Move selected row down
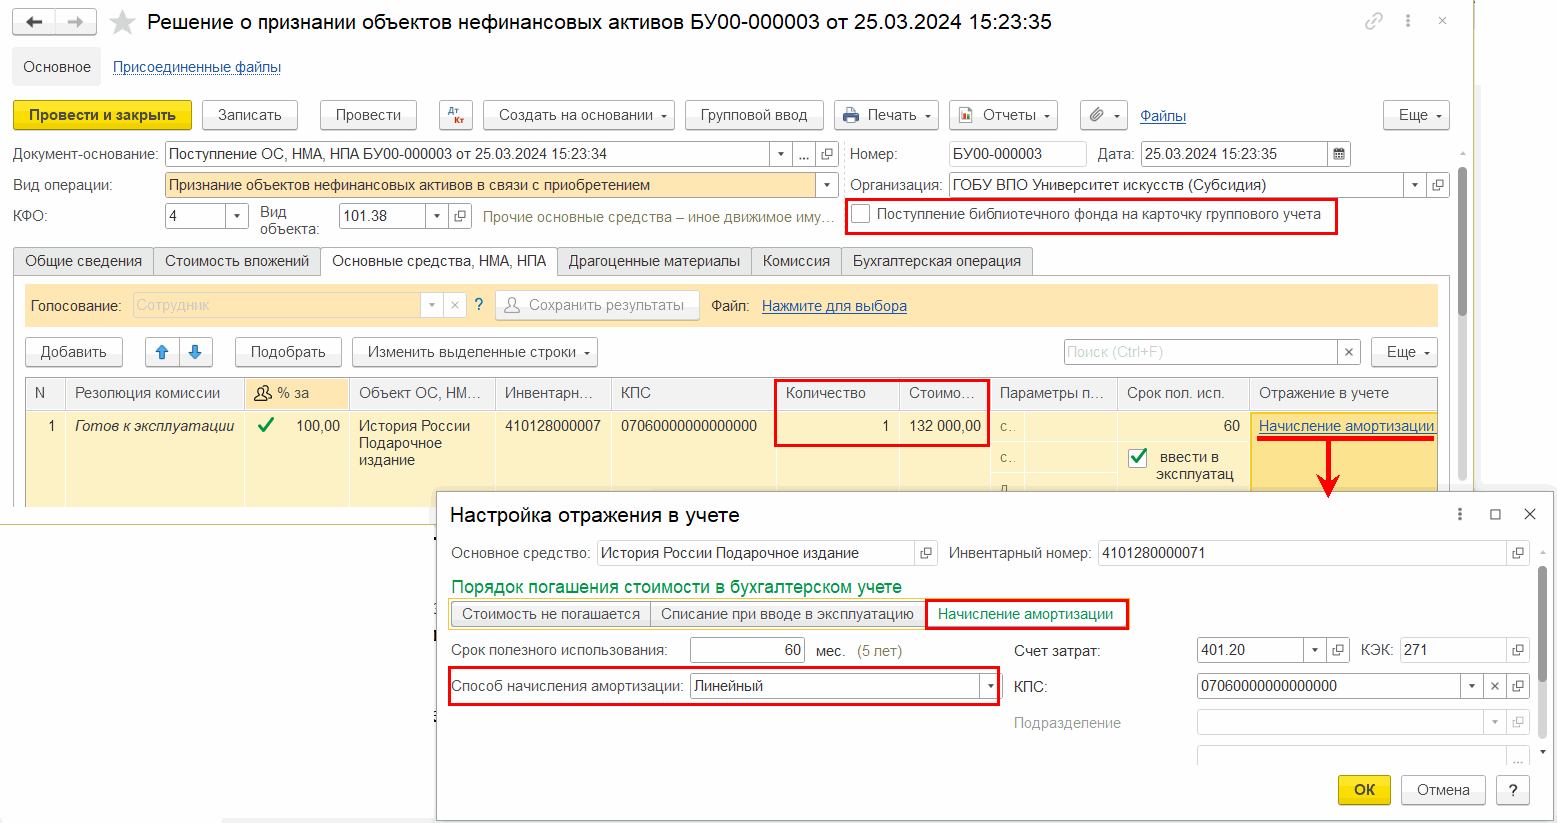This screenshot has height=823, width=1557. 195,352
